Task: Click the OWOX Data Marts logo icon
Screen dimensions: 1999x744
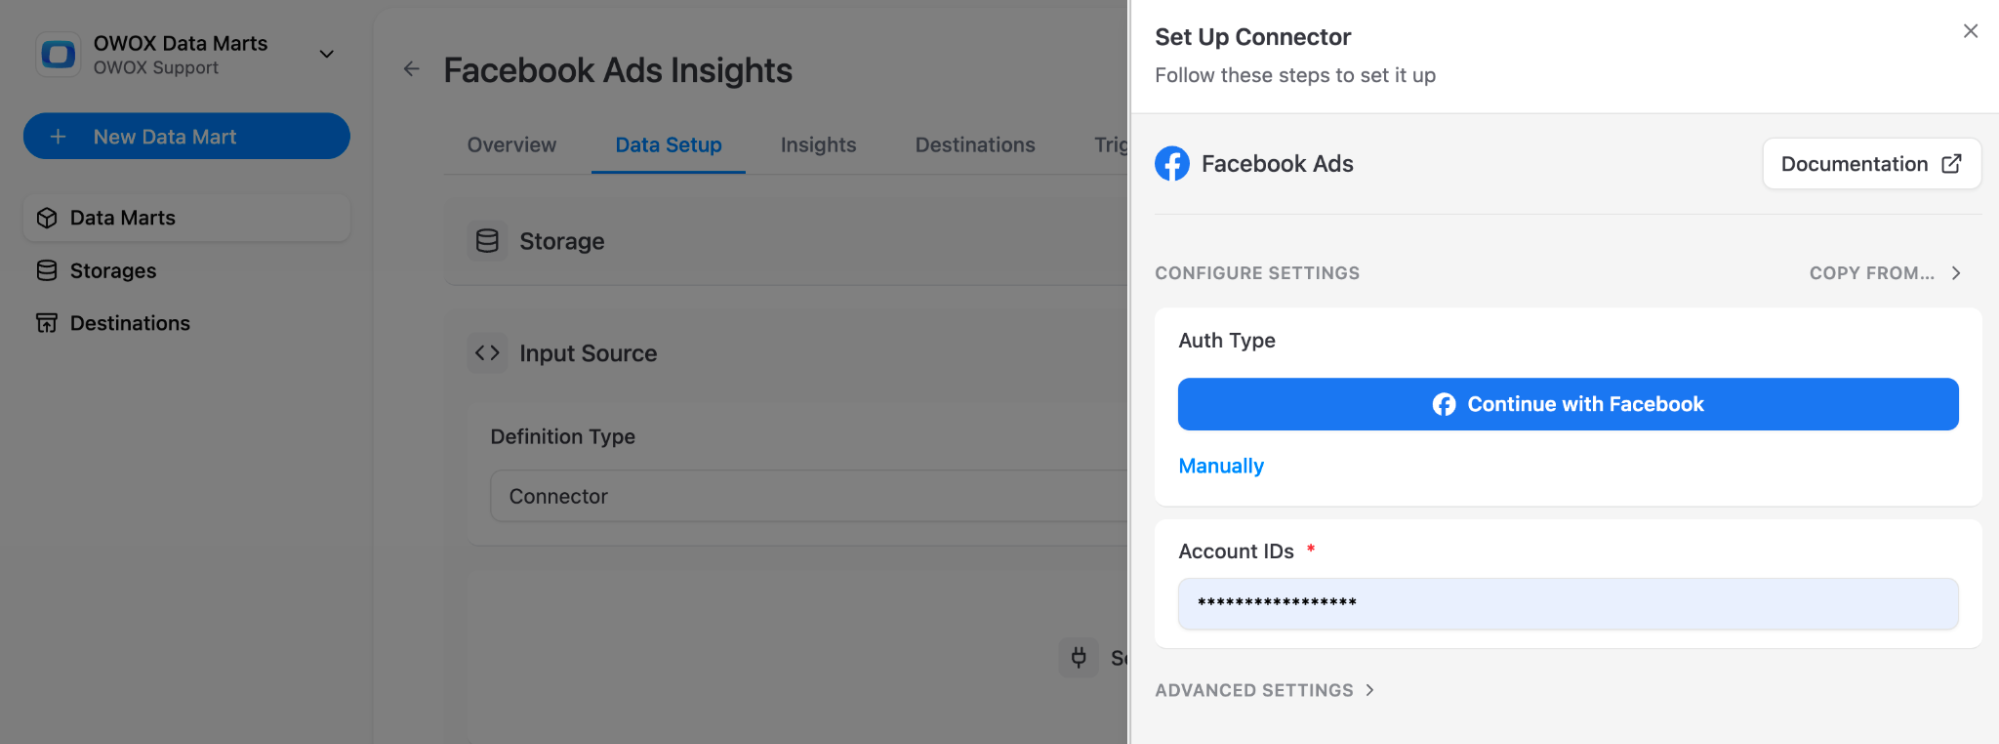Action: pyautogui.click(x=58, y=54)
